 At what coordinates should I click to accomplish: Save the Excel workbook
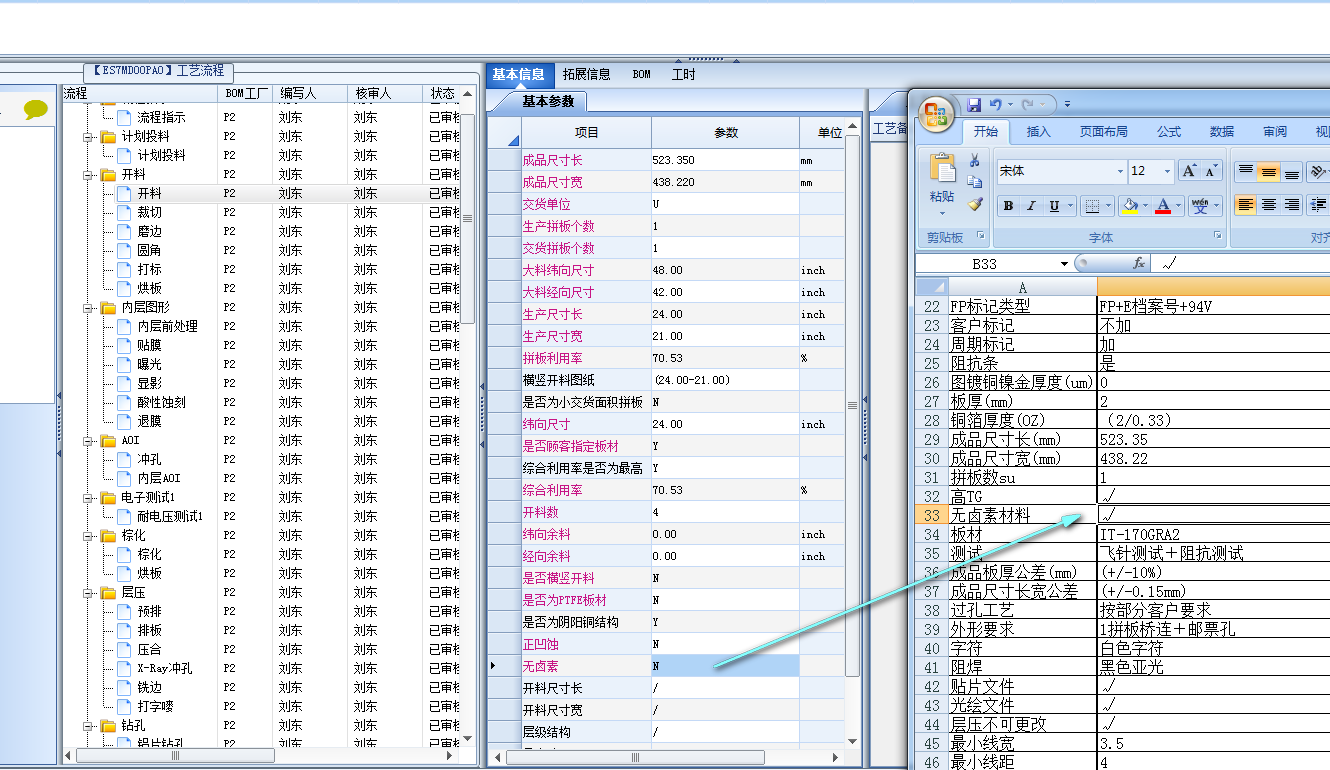click(x=974, y=104)
